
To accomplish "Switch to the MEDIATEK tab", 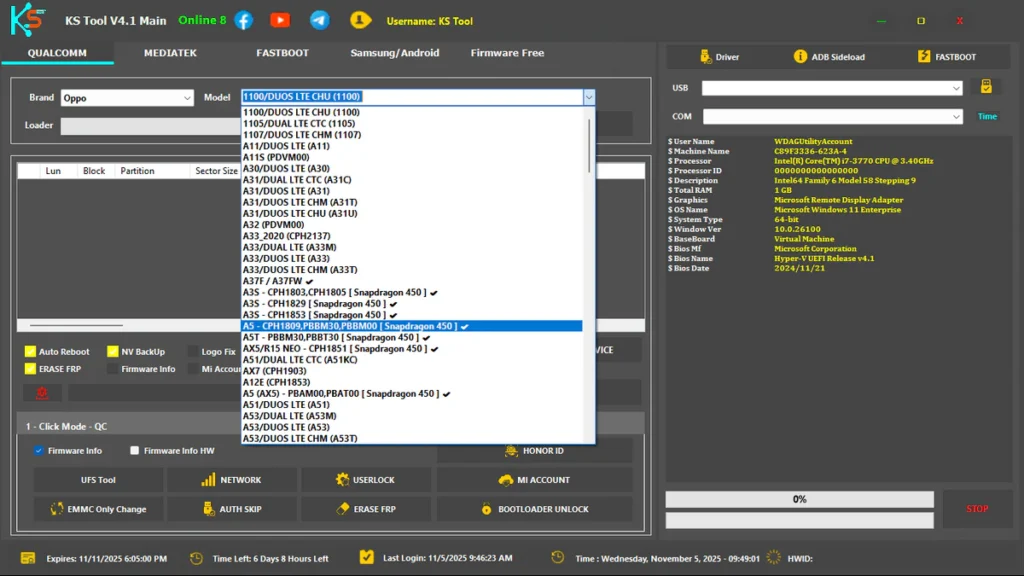I will coord(170,53).
